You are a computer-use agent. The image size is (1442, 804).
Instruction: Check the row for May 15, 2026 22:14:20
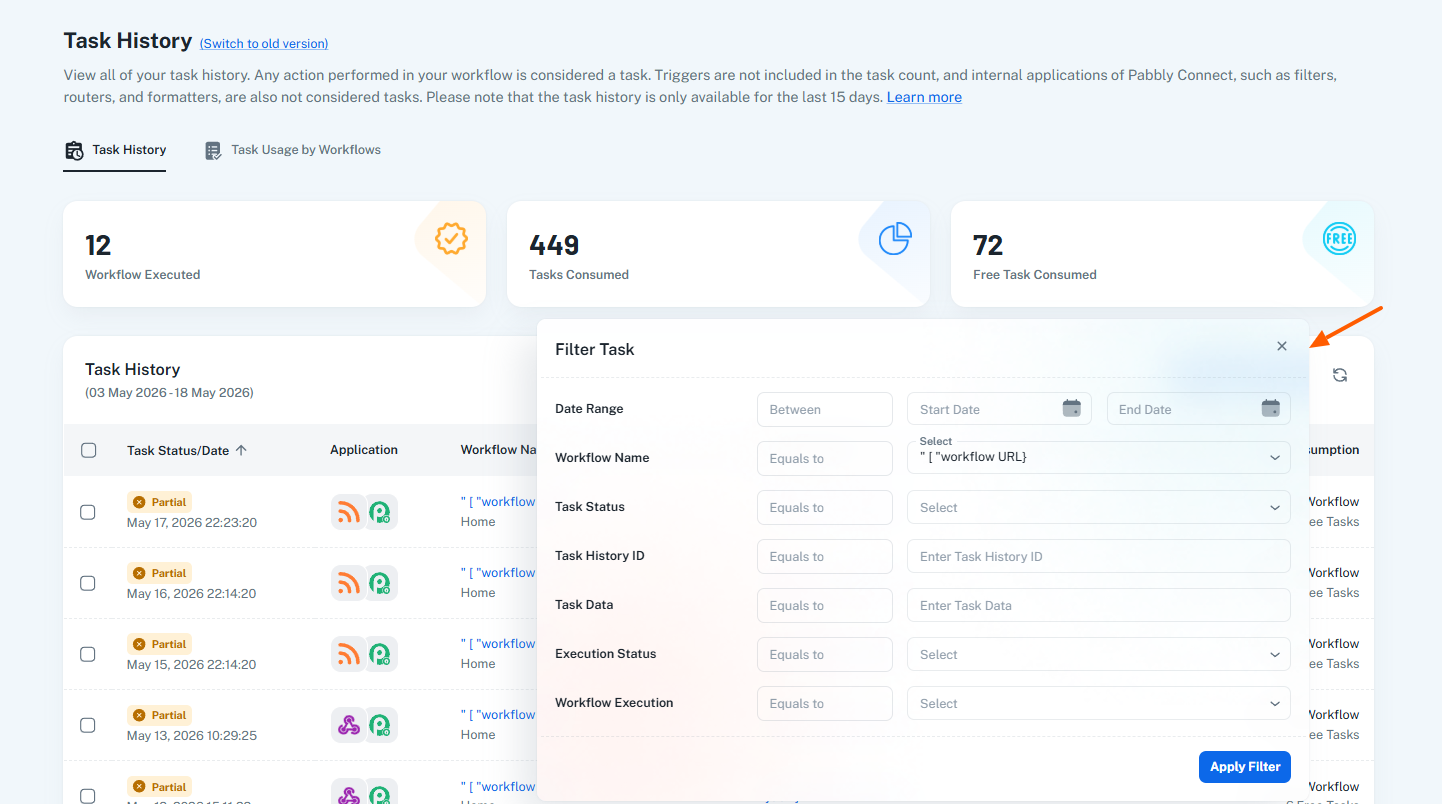pos(88,654)
